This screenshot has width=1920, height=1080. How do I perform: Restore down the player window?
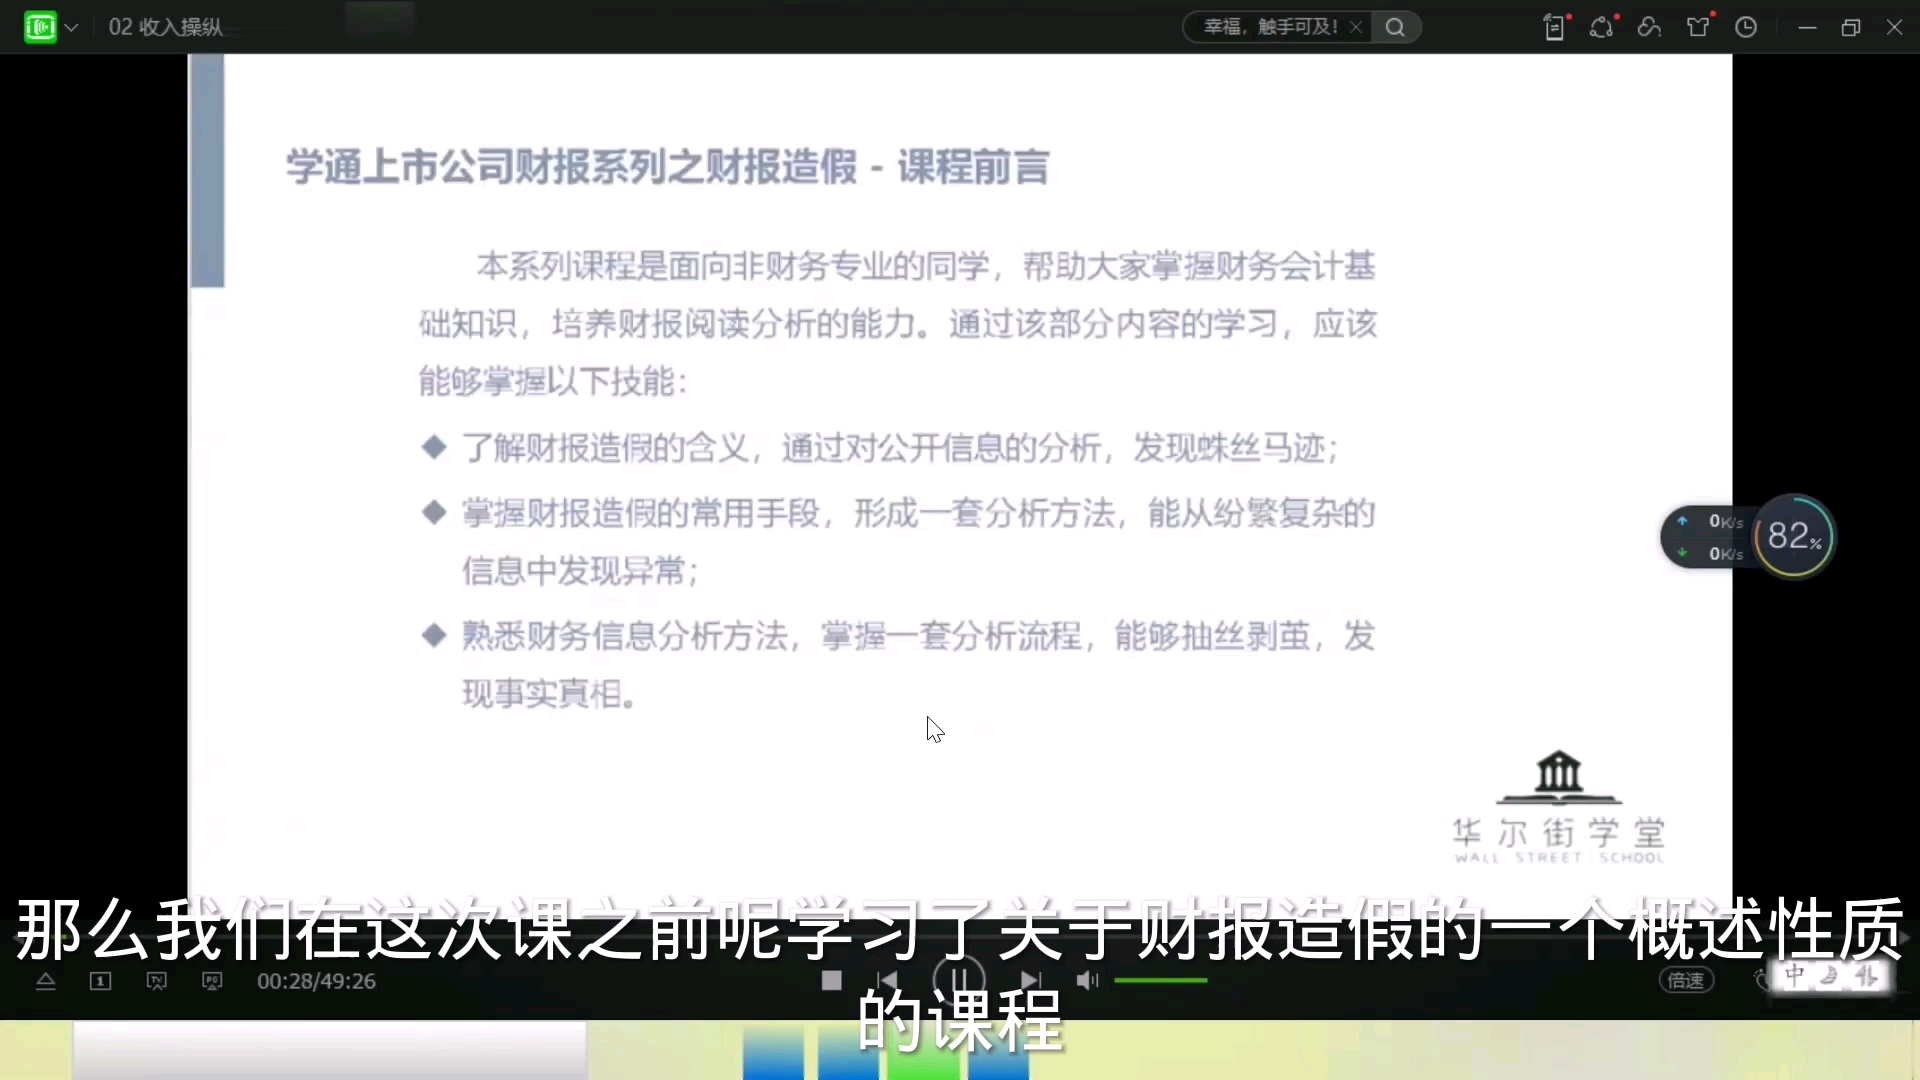tap(1851, 28)
